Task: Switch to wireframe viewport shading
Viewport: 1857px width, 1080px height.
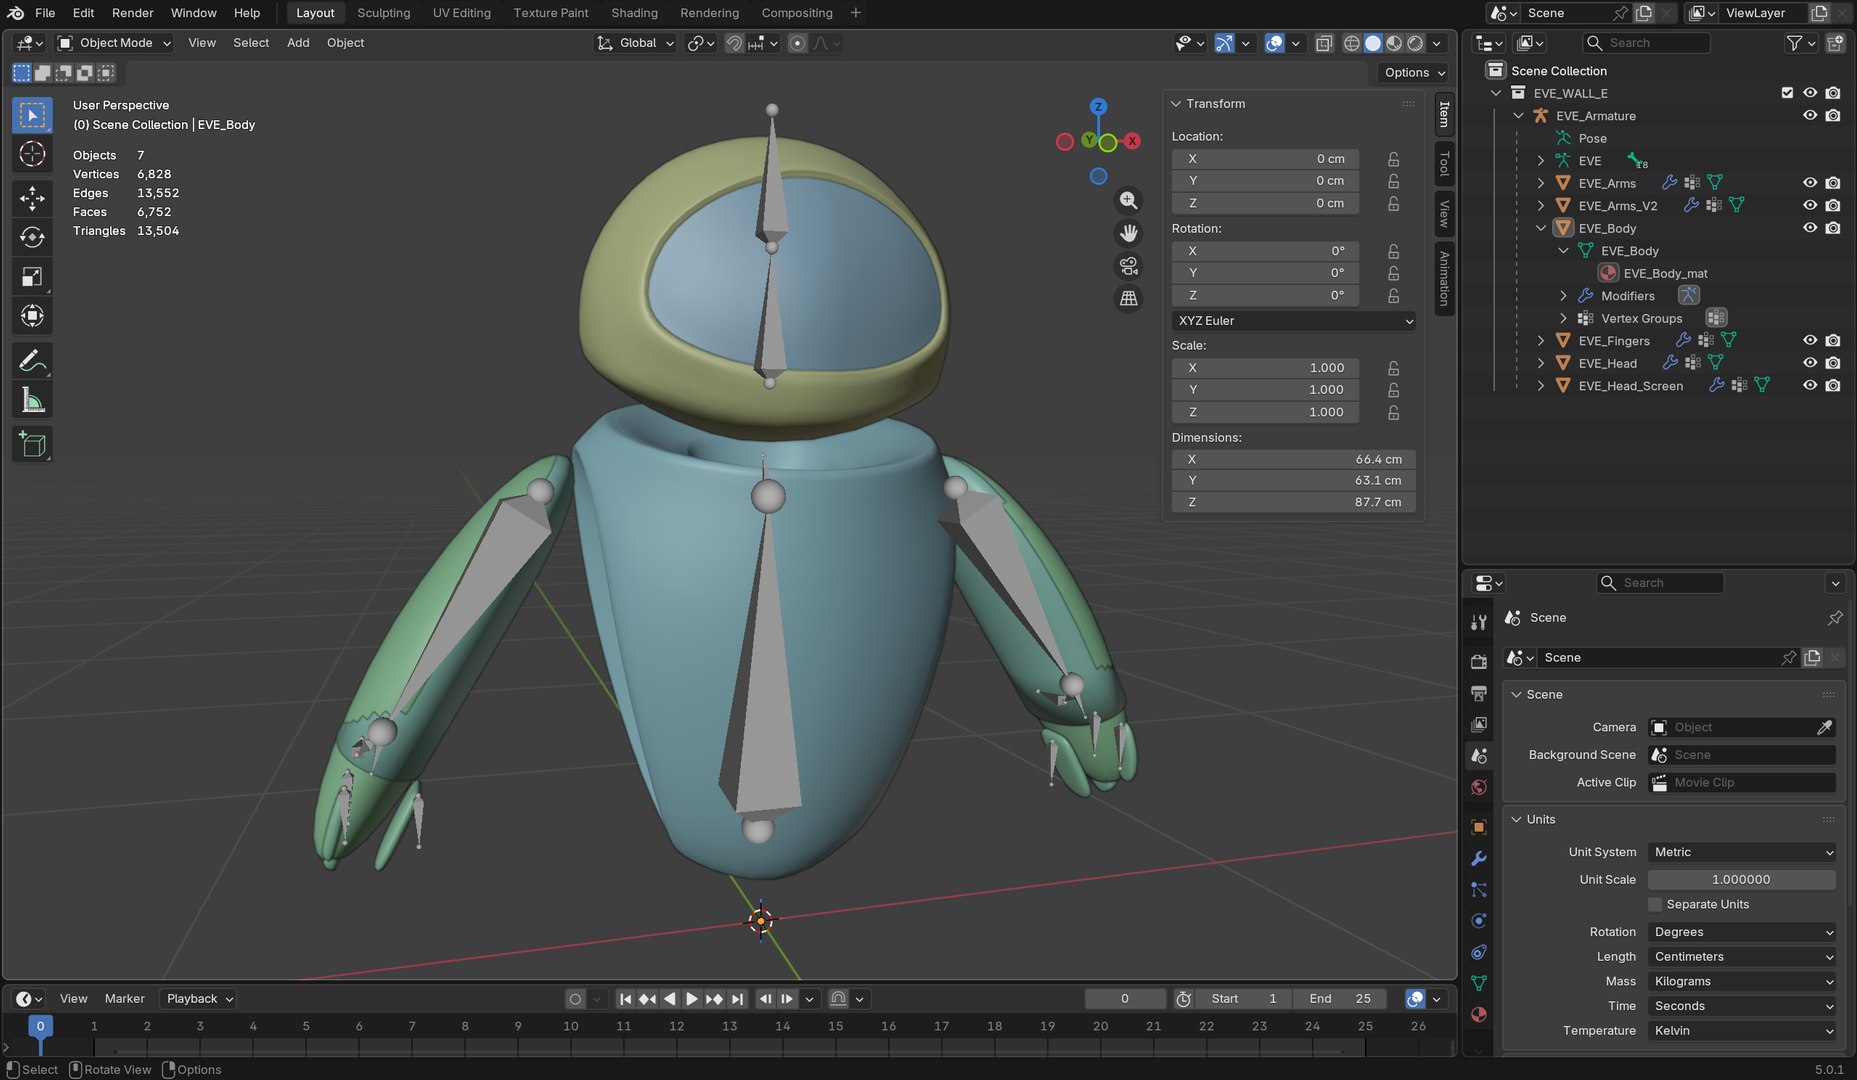Action: [x=1351, y=43]
